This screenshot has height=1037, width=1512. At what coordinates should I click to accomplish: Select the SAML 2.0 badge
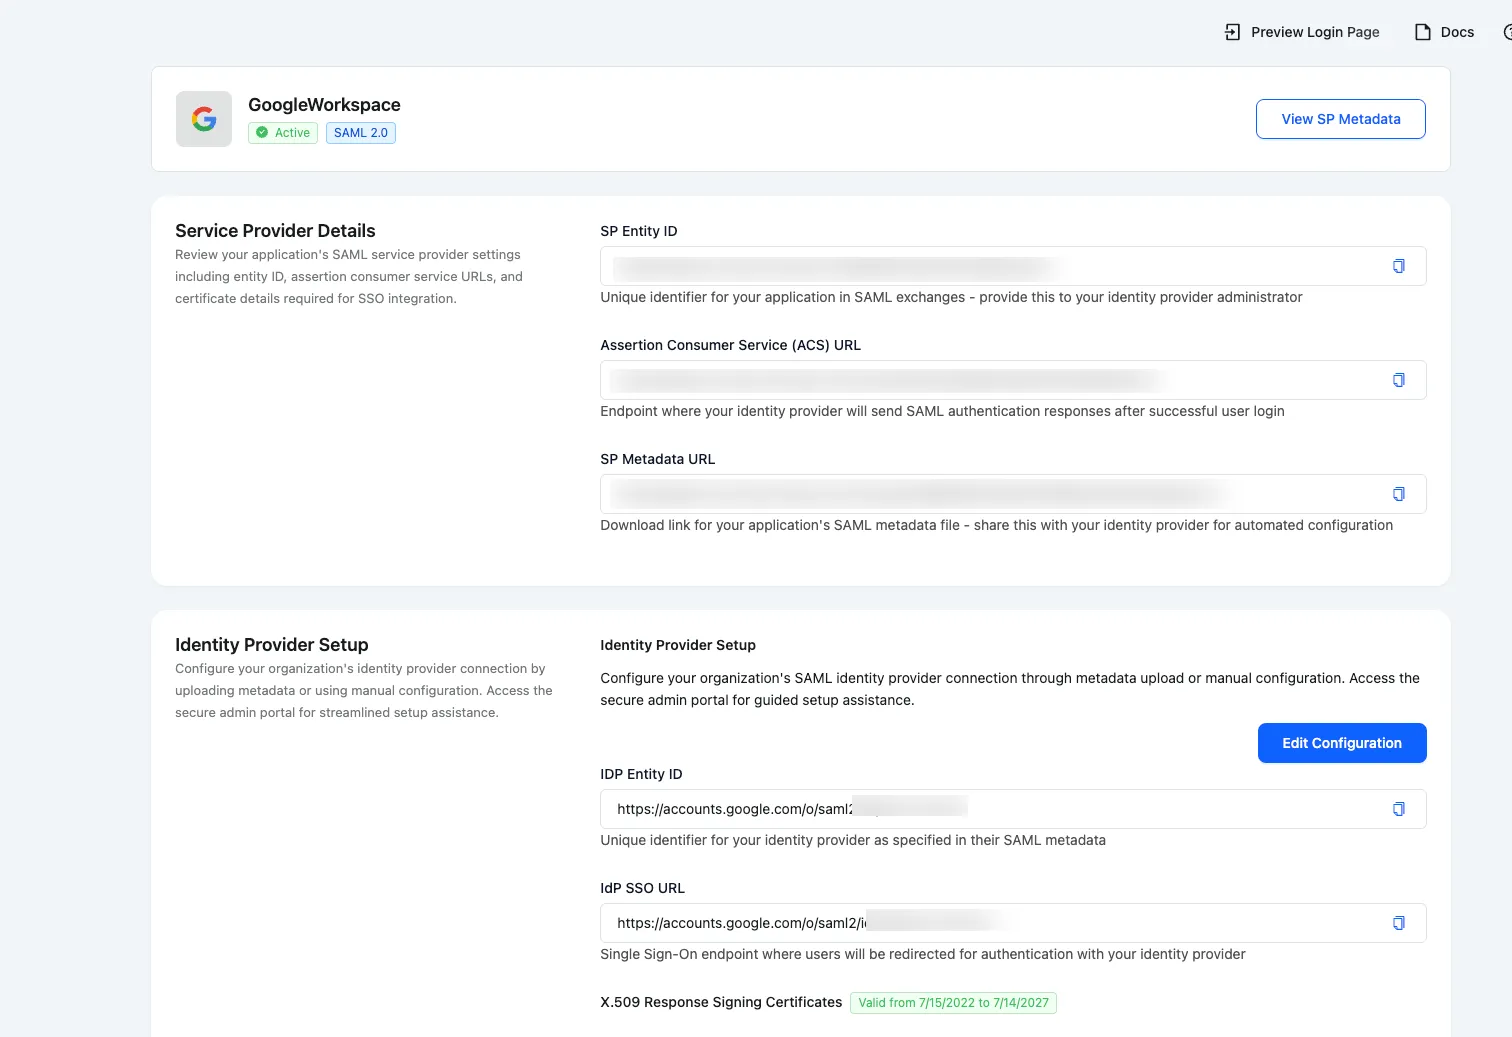point(360,132)
